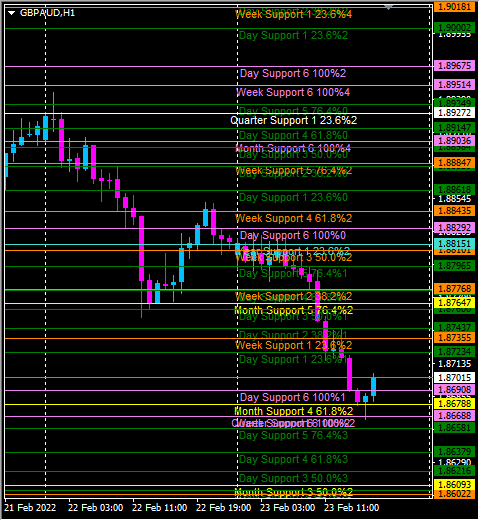Select the Day Support 4 61.8%3 label
480x521 pixels.
point(293,459)
